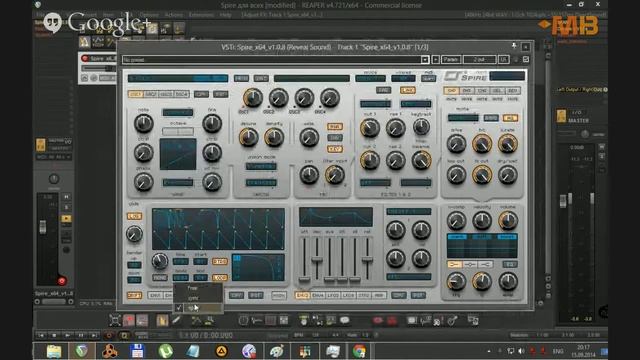Adjust the envelope decay fader
Image resolution: width=640 pixels, height=360 pixels.
pos(317,259)
